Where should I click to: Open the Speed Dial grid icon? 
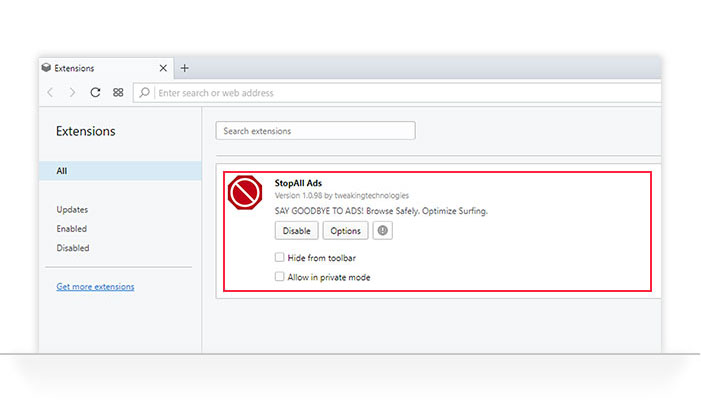coord(118,93)
